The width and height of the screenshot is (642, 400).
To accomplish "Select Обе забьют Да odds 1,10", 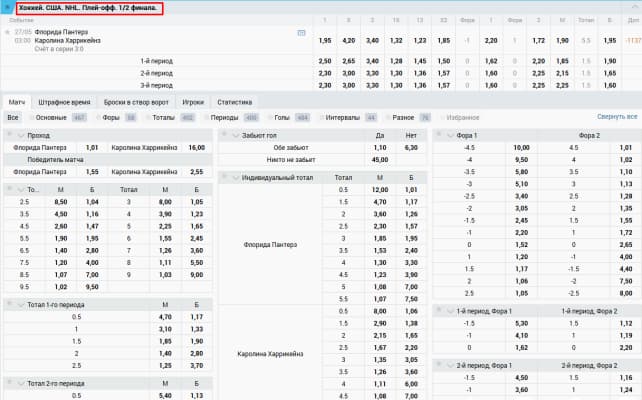I will pyautogui.click(x=380, y=148).
